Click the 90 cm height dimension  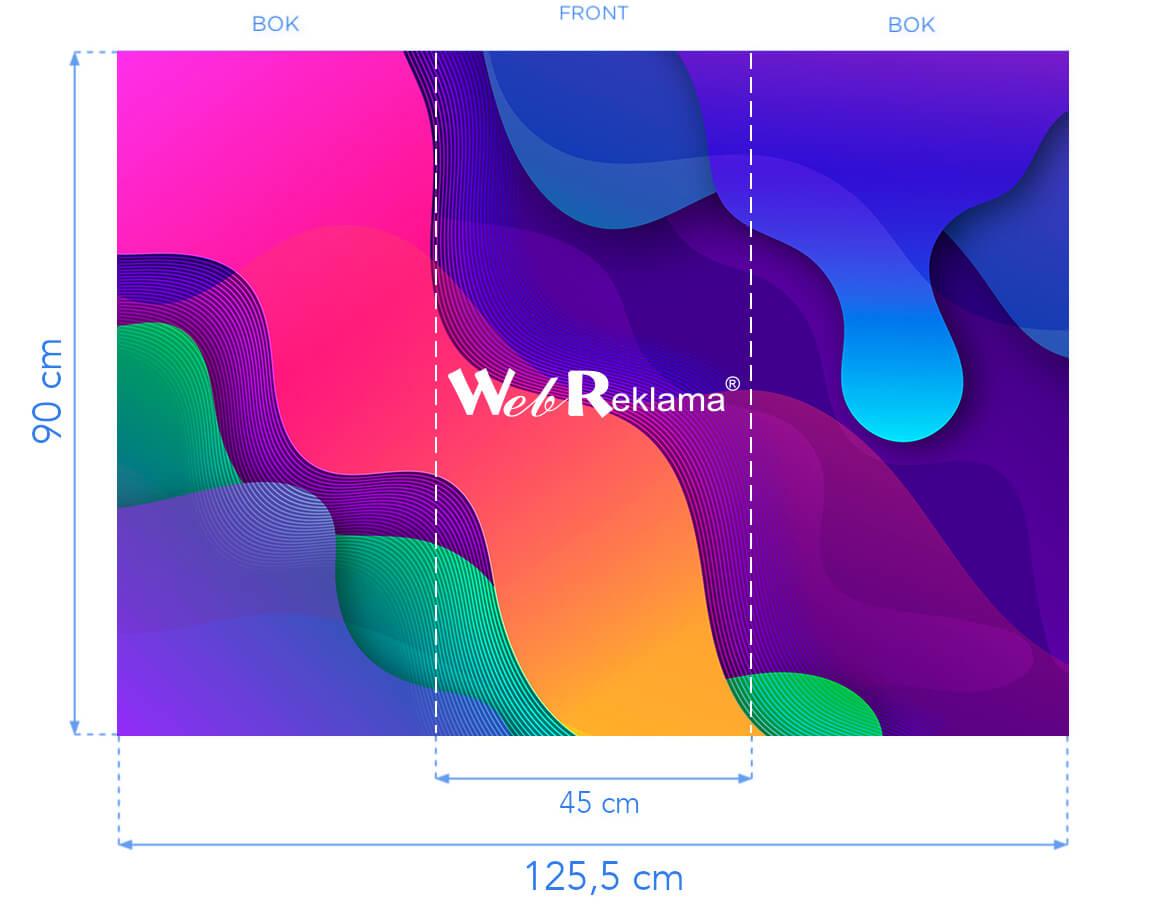click(47, 391)
